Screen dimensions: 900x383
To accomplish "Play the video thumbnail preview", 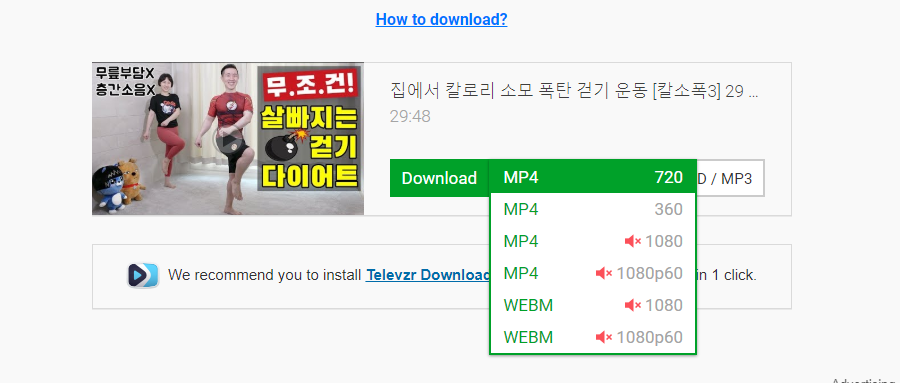I will (228, 140).
